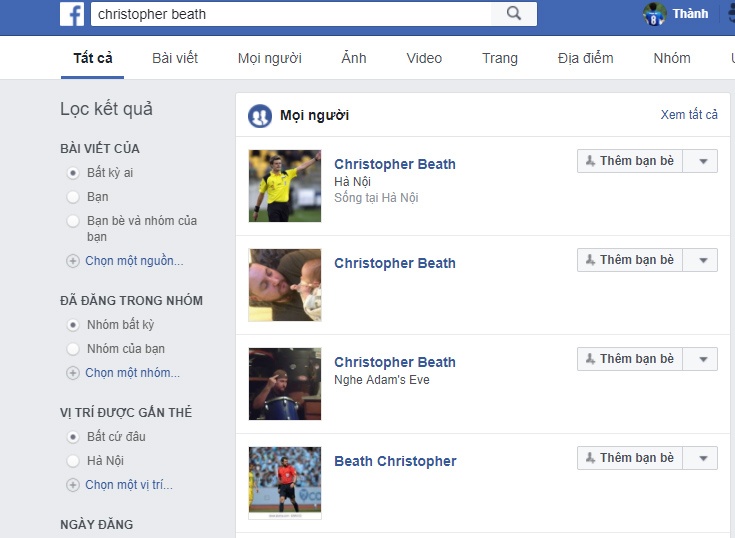Image resolution: width=735 pixels, height=538 pixels.
Task: Open the Nhóm tab
Action: pos(672,58)
